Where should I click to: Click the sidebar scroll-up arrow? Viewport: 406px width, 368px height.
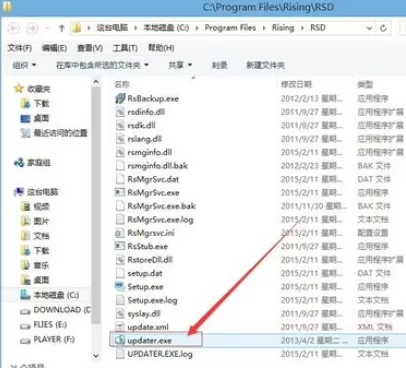click(96, 82)
